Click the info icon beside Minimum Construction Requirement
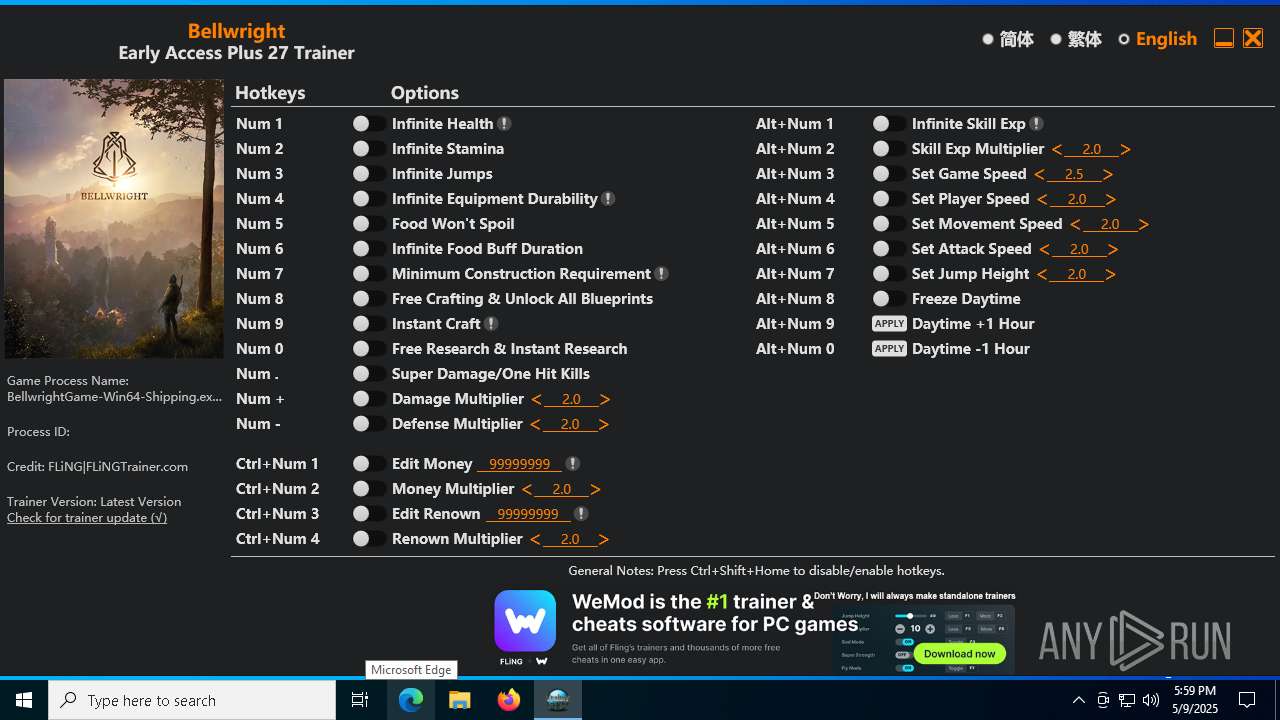Viewport: 1280px width, 720px height. (x=661, y=274)
